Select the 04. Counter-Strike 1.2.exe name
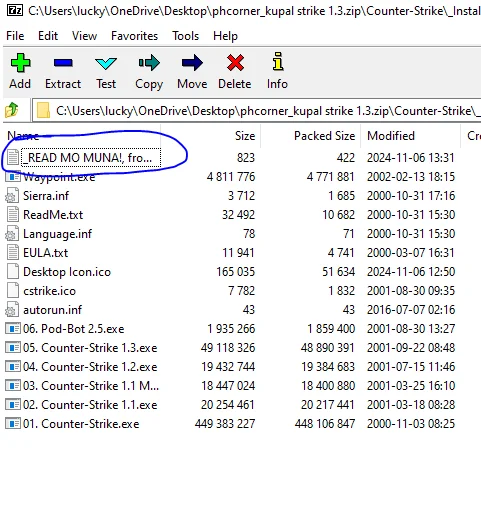 (x=90, y=367)
